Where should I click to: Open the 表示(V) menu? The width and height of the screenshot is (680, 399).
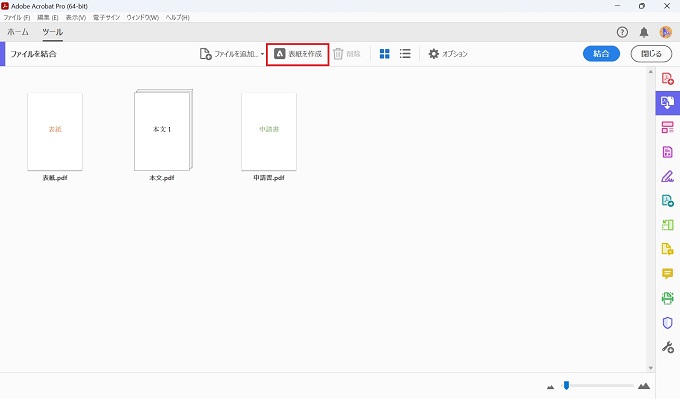(76, 17)
